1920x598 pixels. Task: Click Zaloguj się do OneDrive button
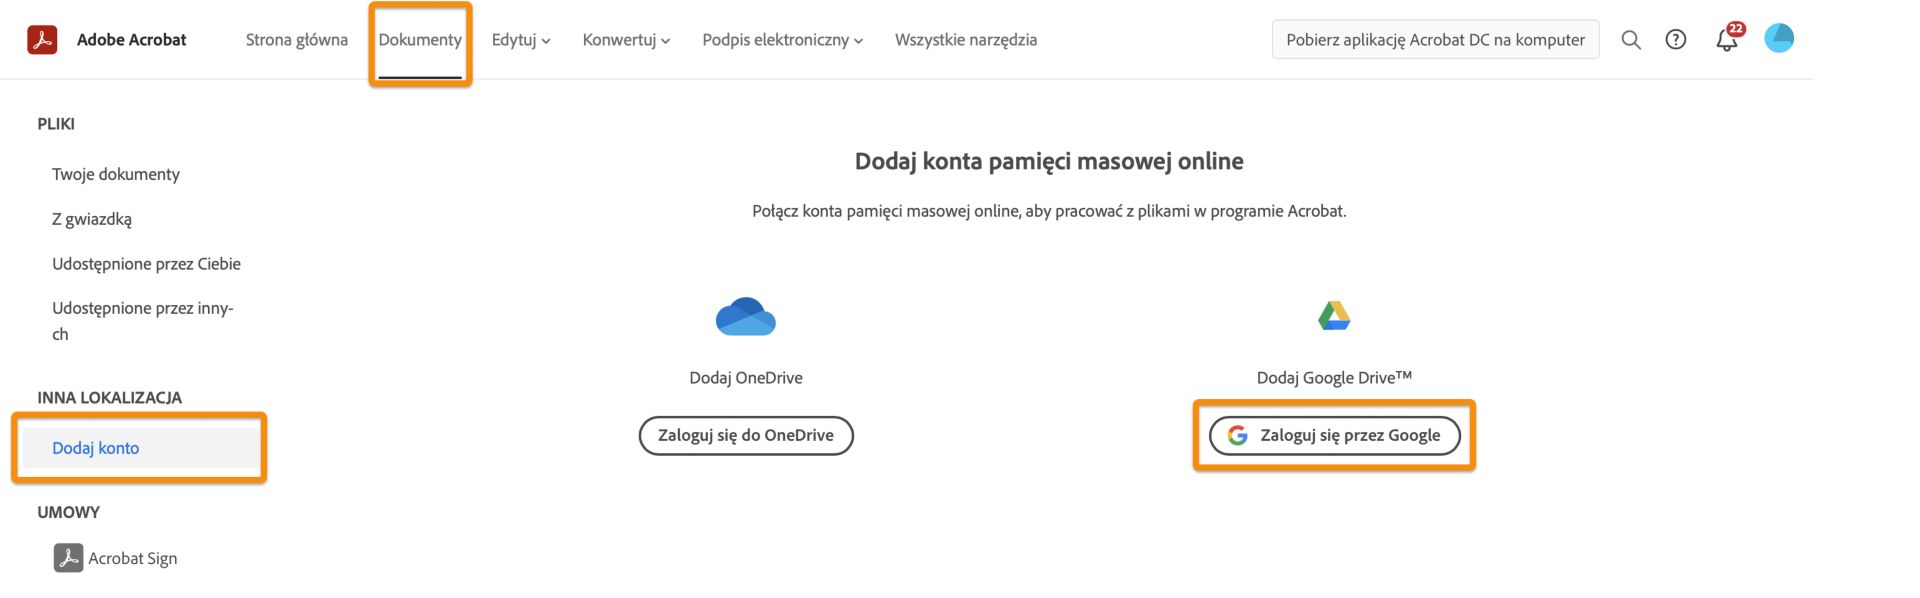click(x=746, y=435)
